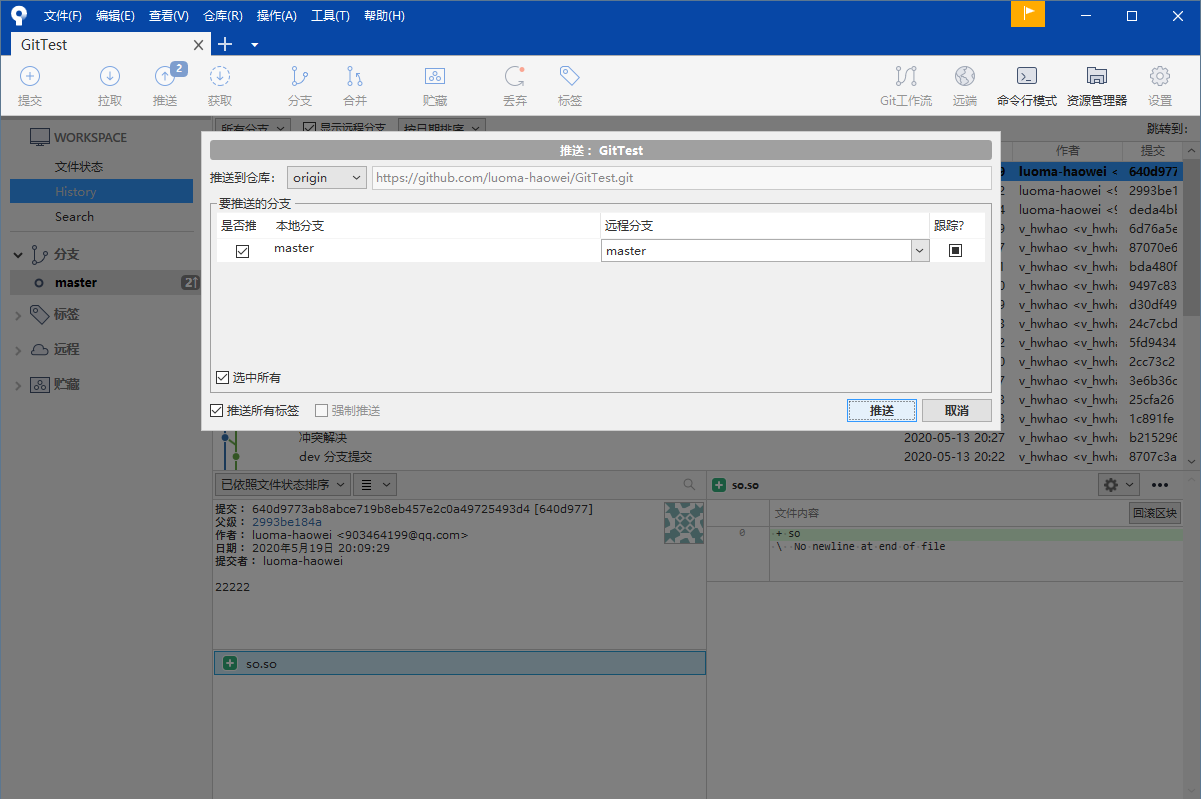Click the 获取 (fetch) toolbar icon
This screenshot has width=1201, height=800.
click(220, 76)
